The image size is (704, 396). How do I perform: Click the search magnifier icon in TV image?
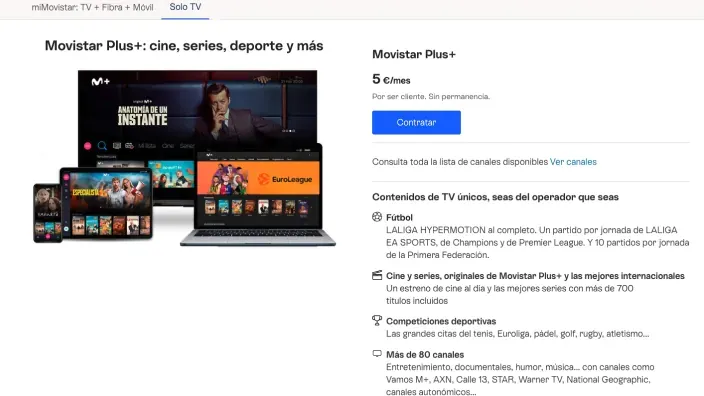pyautogui.click(x=102, y=145)
